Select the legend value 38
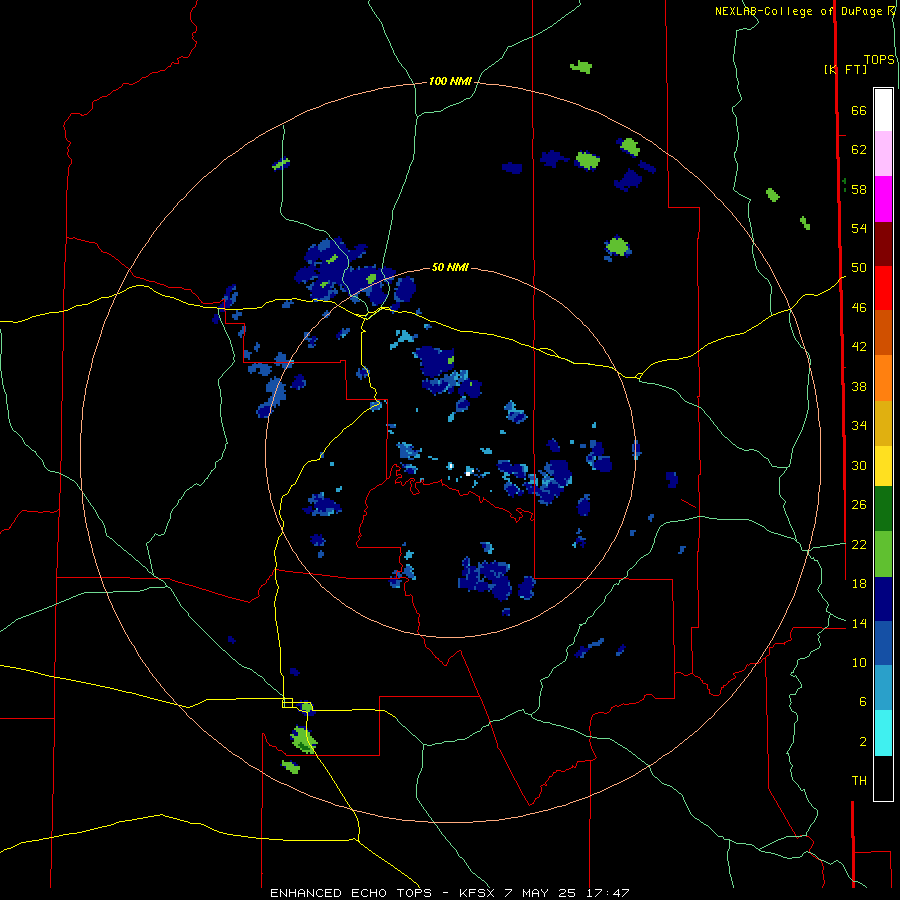The height and width of the screenshot is (900, 900). click(859, 386)
